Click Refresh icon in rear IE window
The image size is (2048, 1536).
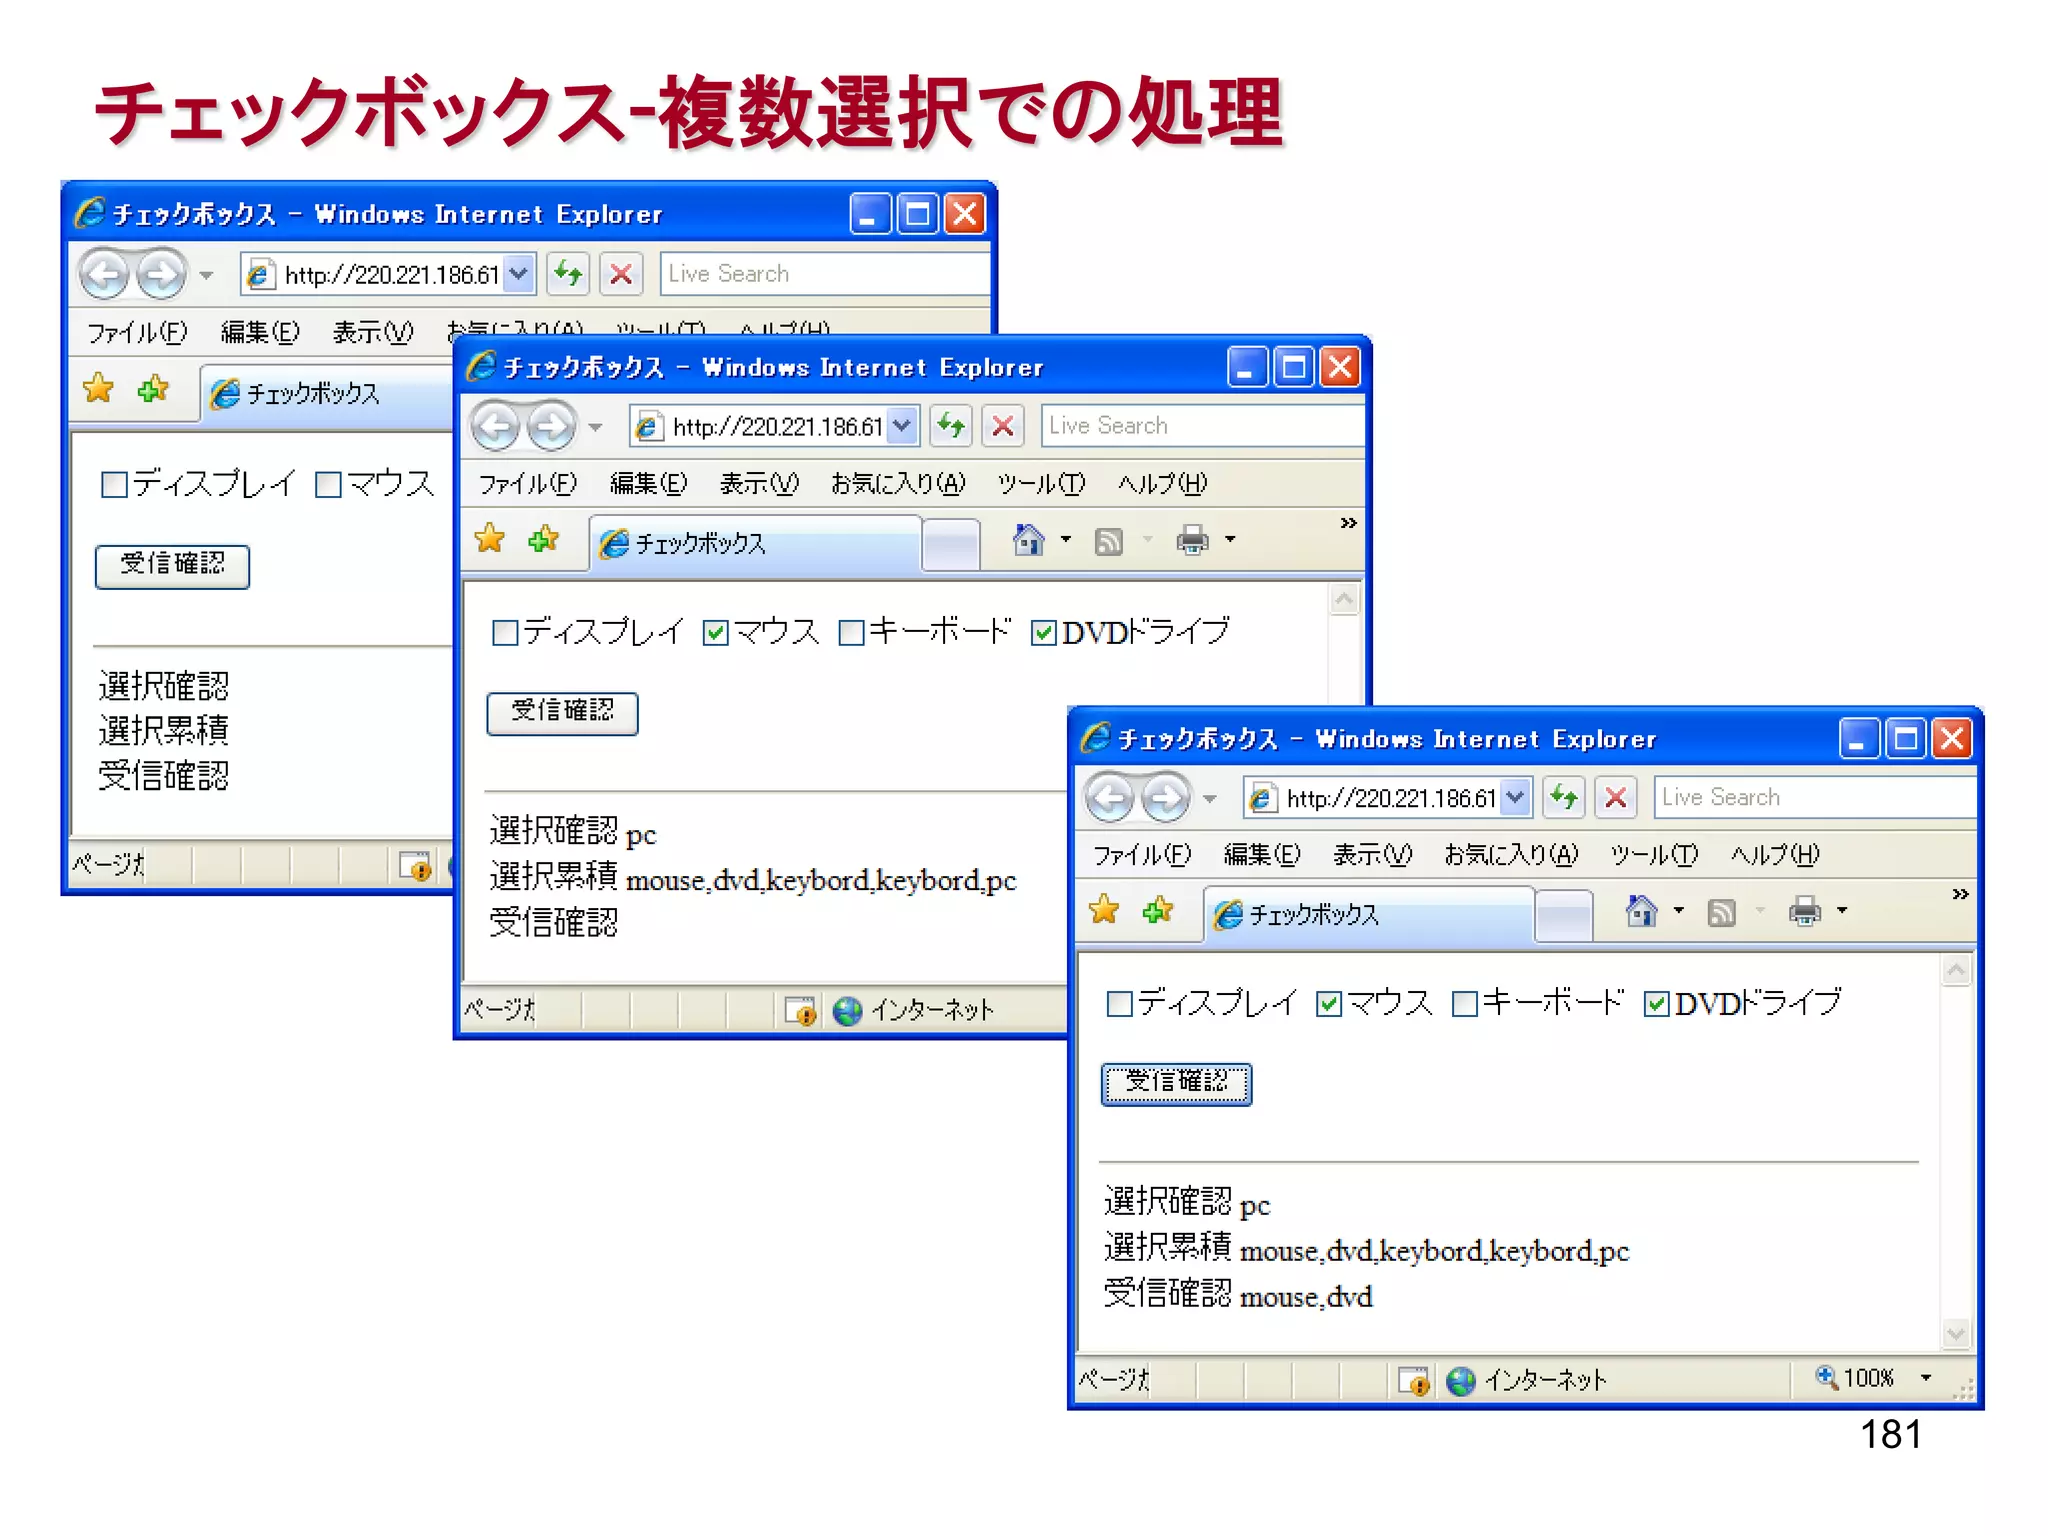[569, 273]
